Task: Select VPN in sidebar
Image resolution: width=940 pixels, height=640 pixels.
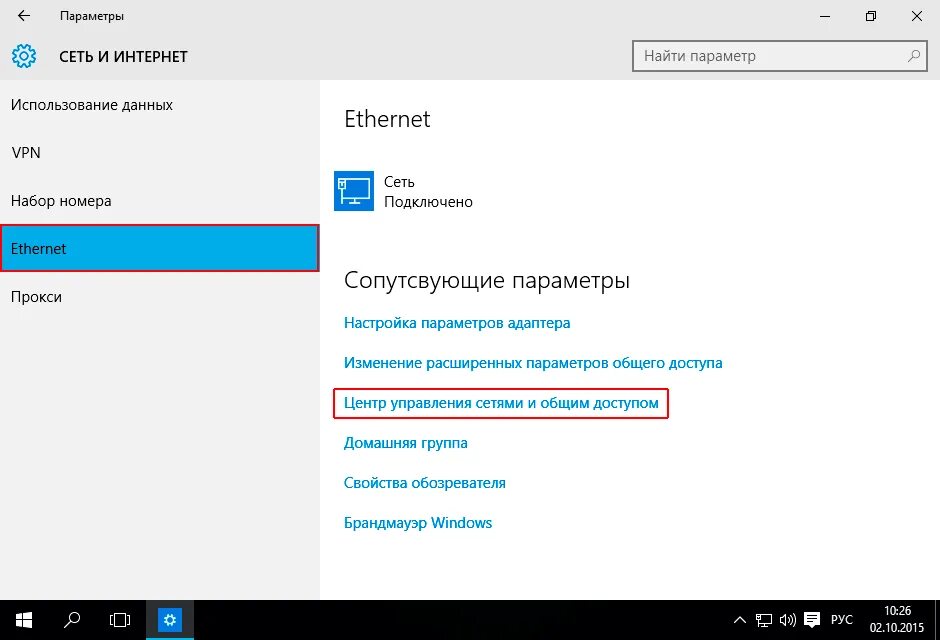Action: [x=159, y=153]
